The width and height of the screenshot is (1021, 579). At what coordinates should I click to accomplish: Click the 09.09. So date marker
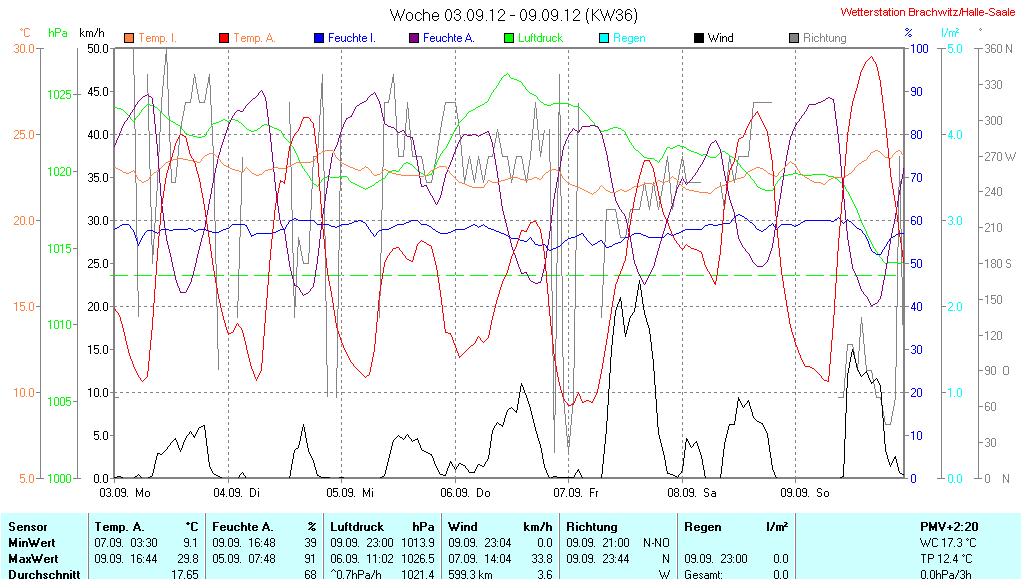click(x=808, y=492)
